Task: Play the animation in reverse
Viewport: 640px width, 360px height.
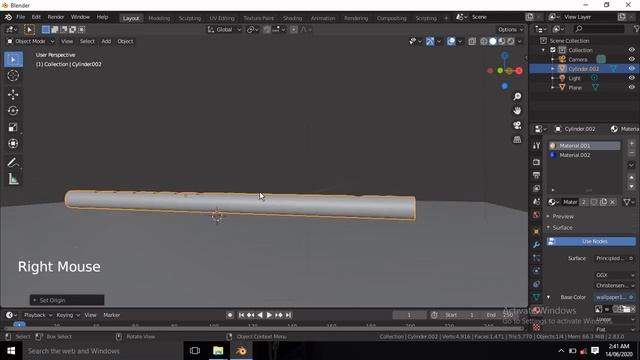Action: (x=260, y=315)
